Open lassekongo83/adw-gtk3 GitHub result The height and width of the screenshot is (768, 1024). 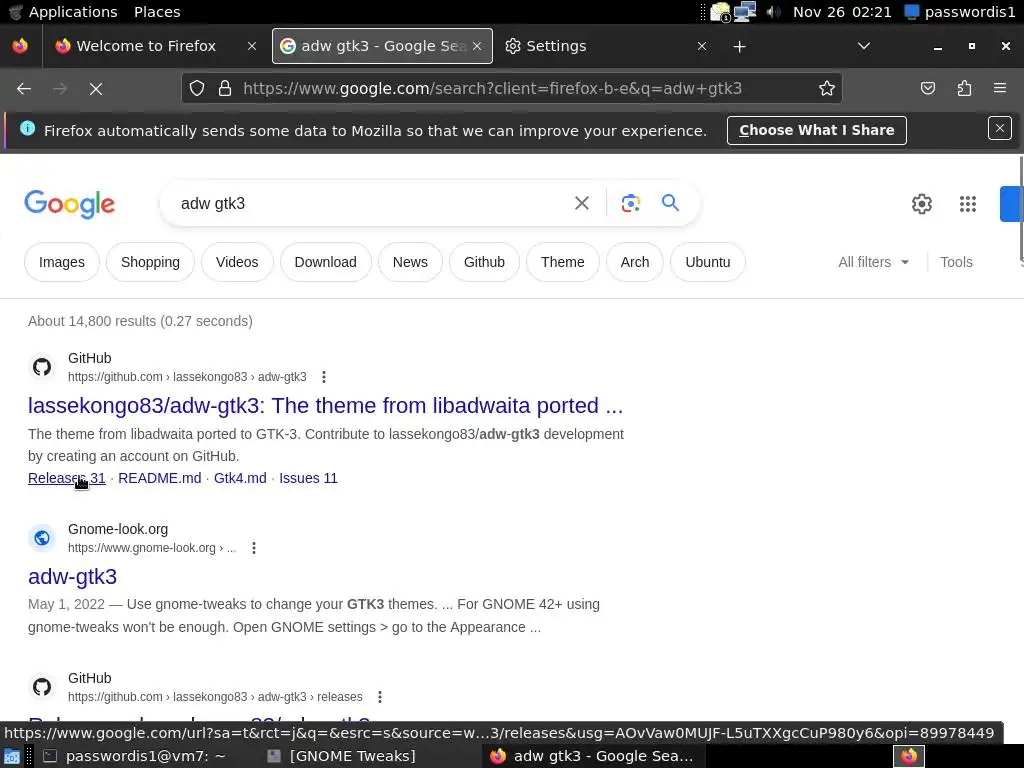click(x=325, y=406)
